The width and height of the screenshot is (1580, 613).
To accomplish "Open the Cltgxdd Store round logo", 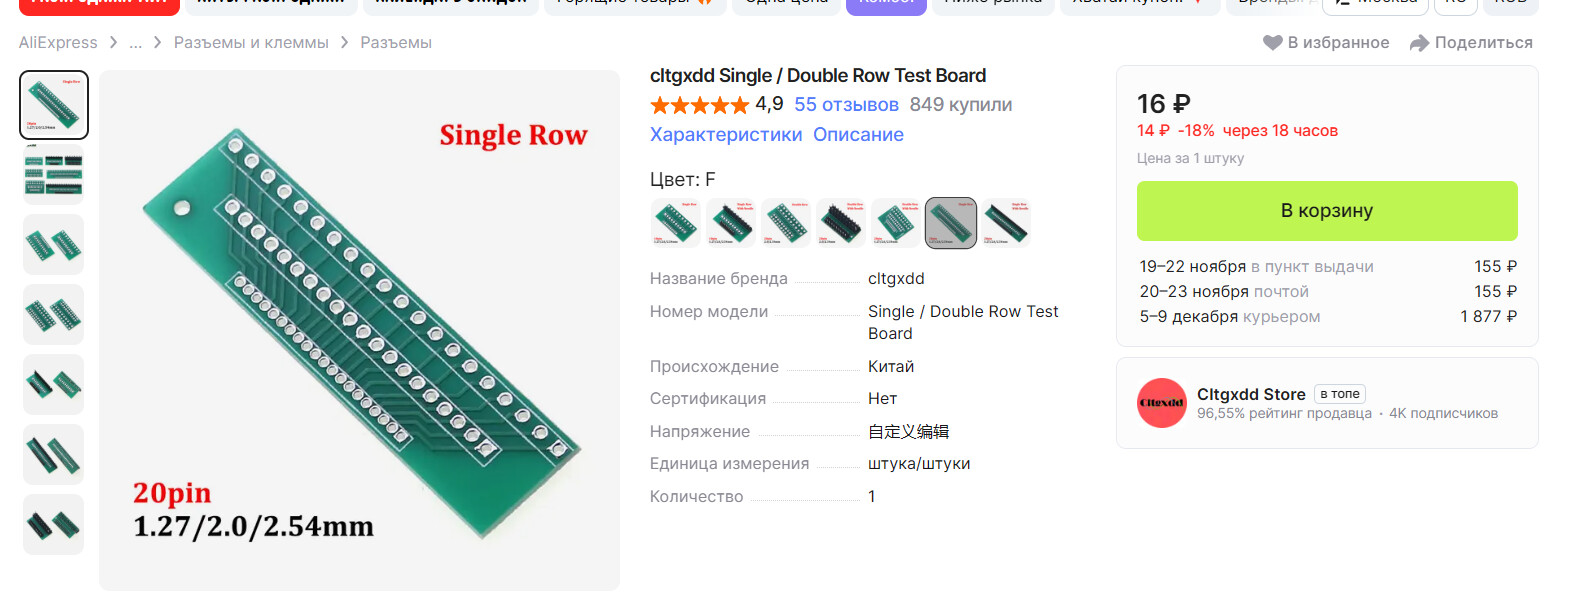I will tap(1162, 403).
